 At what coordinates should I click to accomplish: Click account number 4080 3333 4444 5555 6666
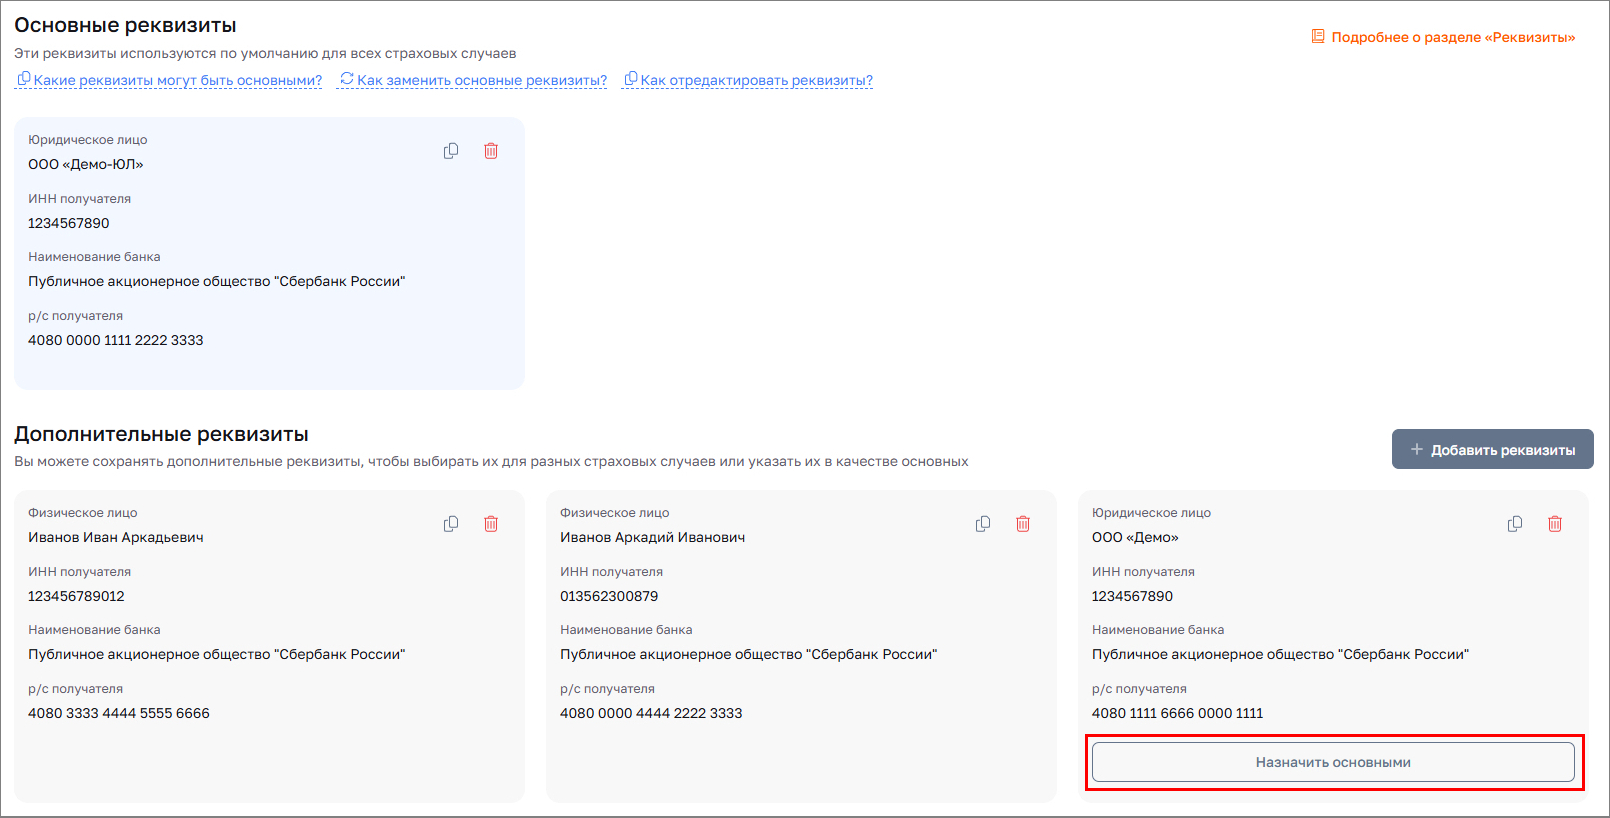[119, 713]
